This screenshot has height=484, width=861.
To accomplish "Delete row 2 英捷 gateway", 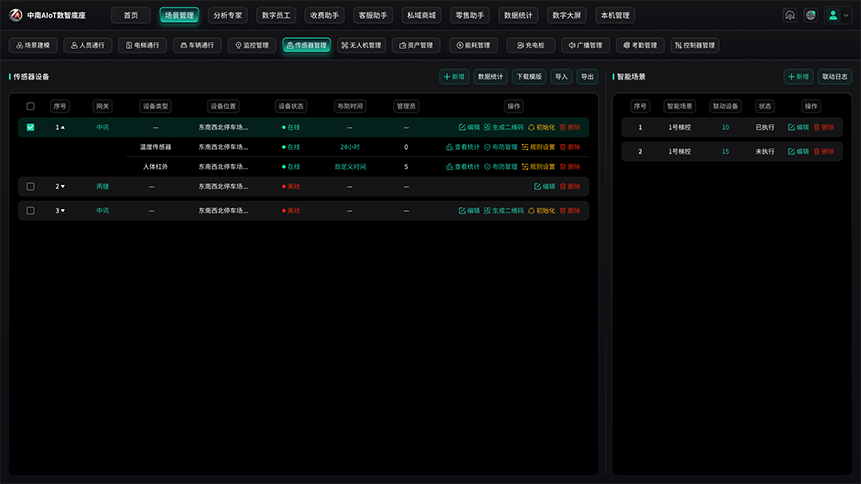I will pos(570,186).
